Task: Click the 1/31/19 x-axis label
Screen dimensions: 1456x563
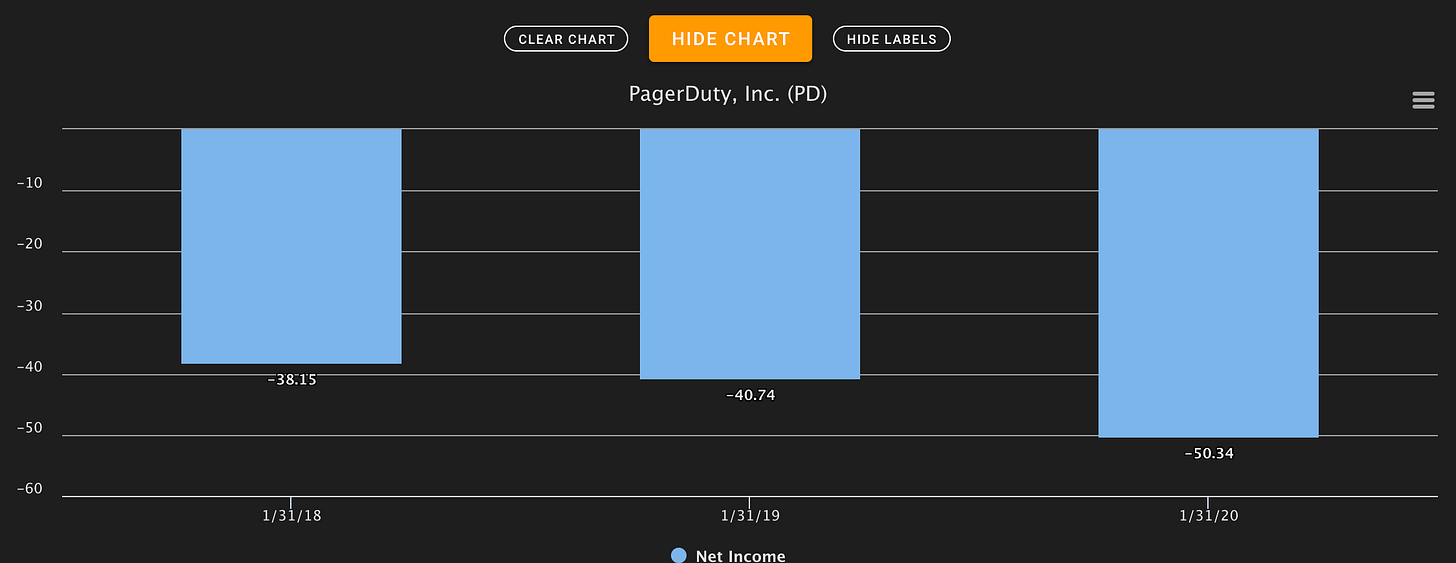Action: (x=750, y=516)
